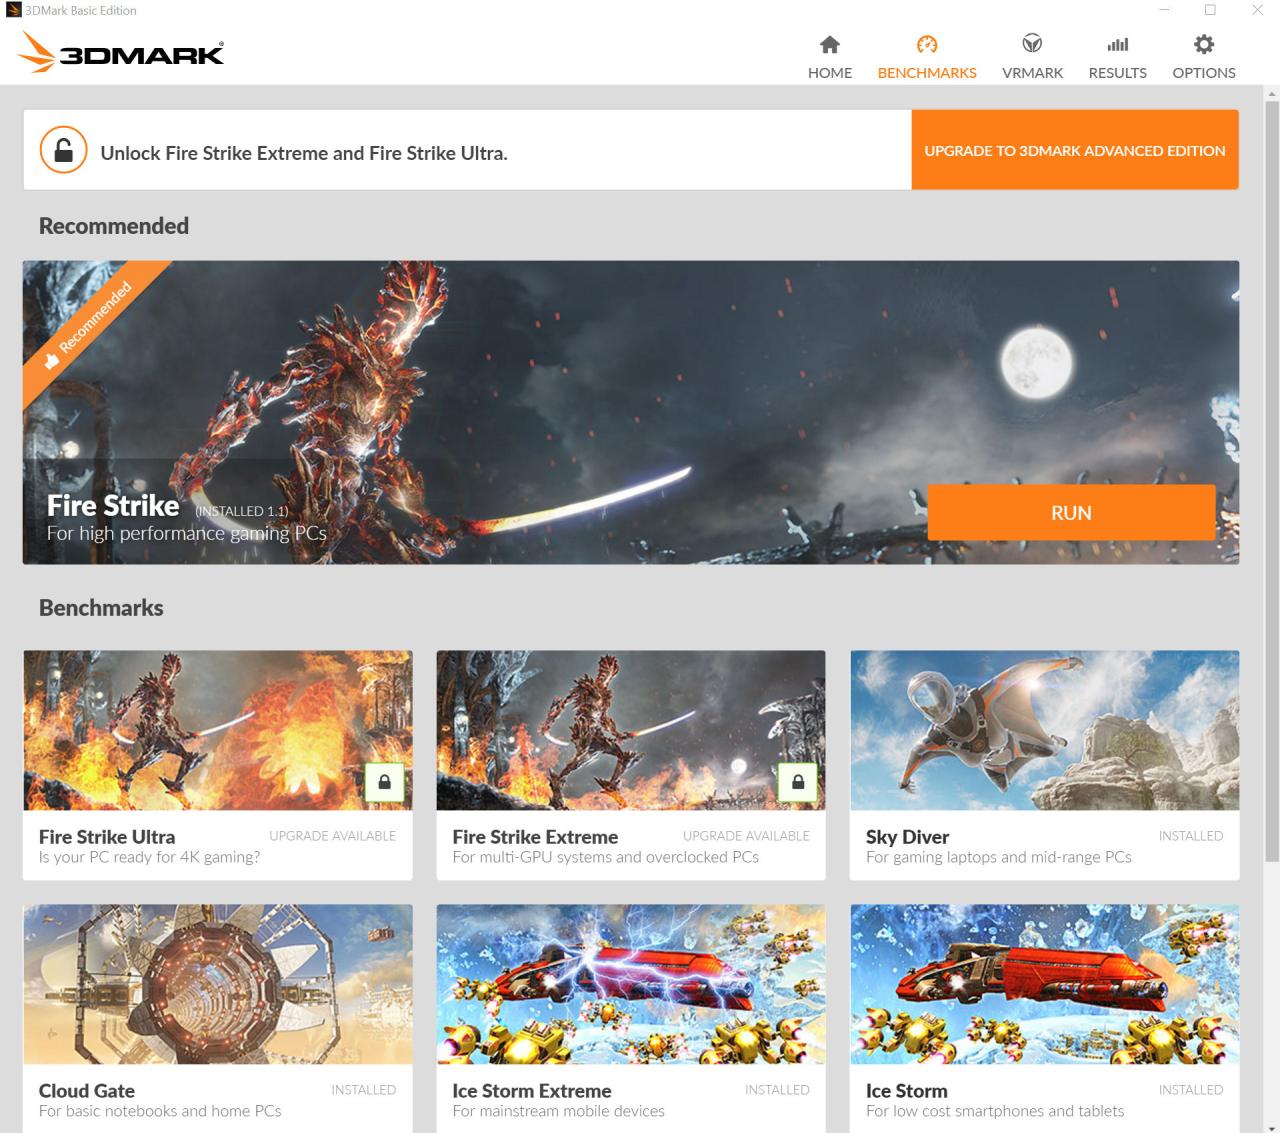Click the vertical scrollbar thumb

coord(1272,480)
